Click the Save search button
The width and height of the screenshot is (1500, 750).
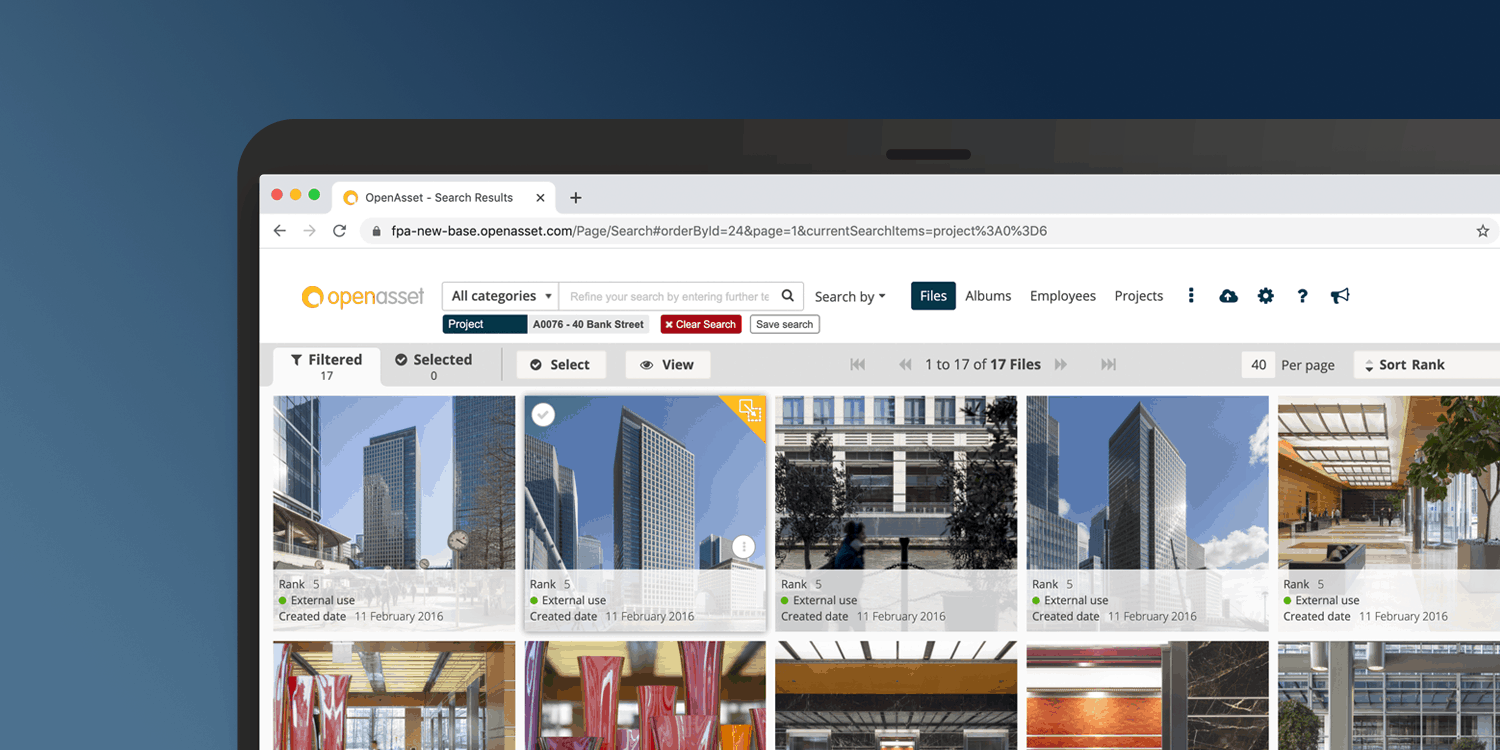coord(784,324)
